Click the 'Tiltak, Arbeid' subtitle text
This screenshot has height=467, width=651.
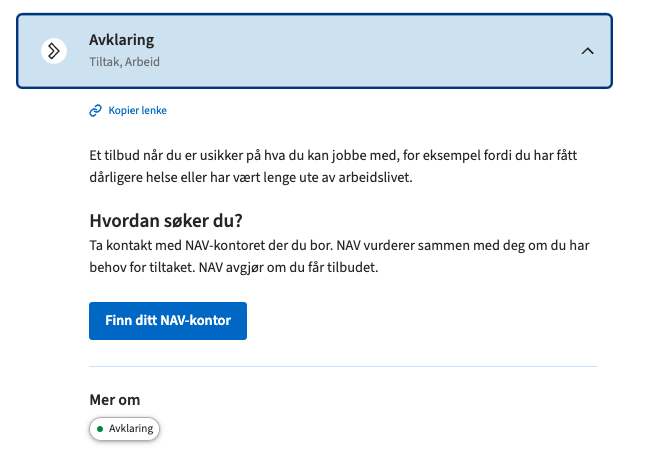125,62
